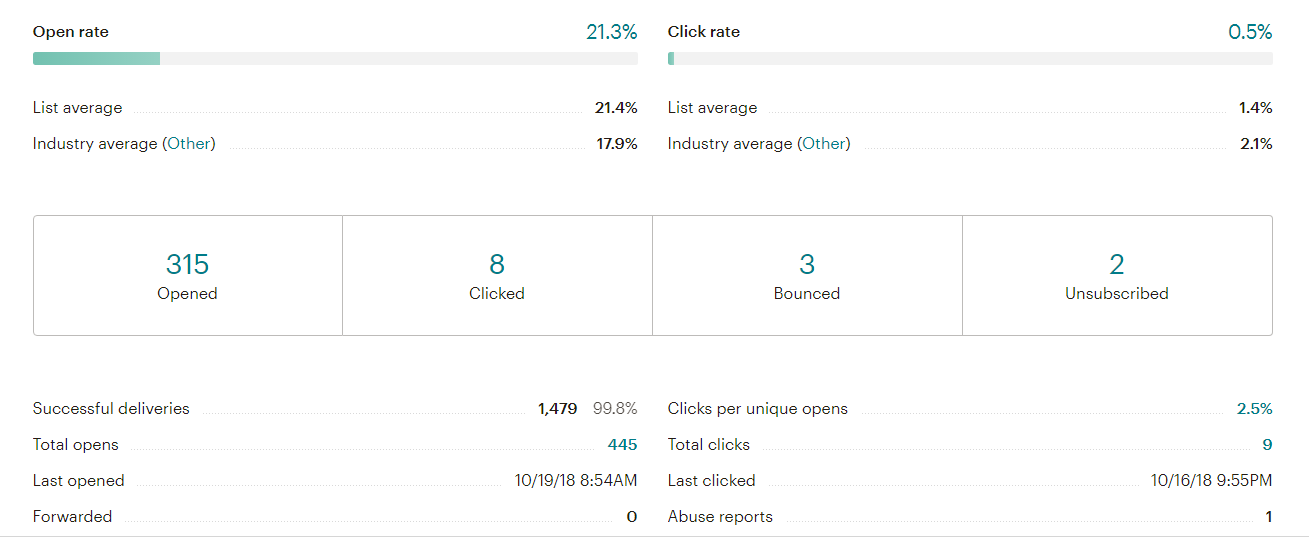View the 315 Opened recipients
Screen dimensions: 1309x538
[x=187, y=275]
